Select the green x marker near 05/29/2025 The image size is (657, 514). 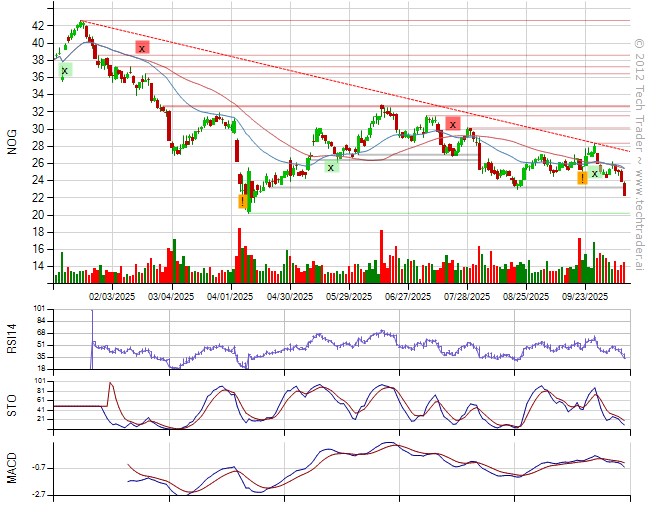[331, 167]
